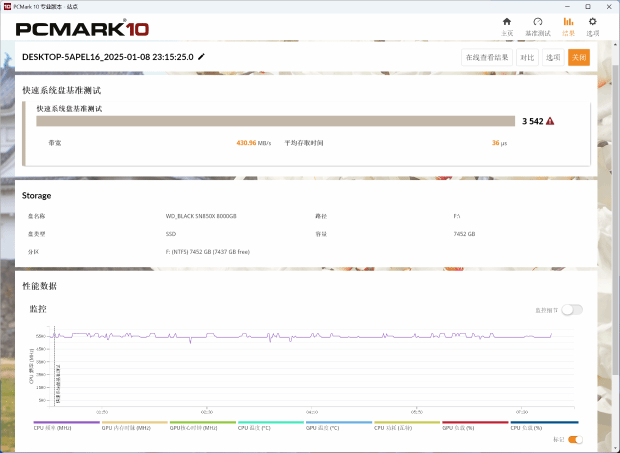Click the vertical scrollbar thumb
The width and height of the screenshot is (620, 453).
pyautogui.click(x=615, y=221)
